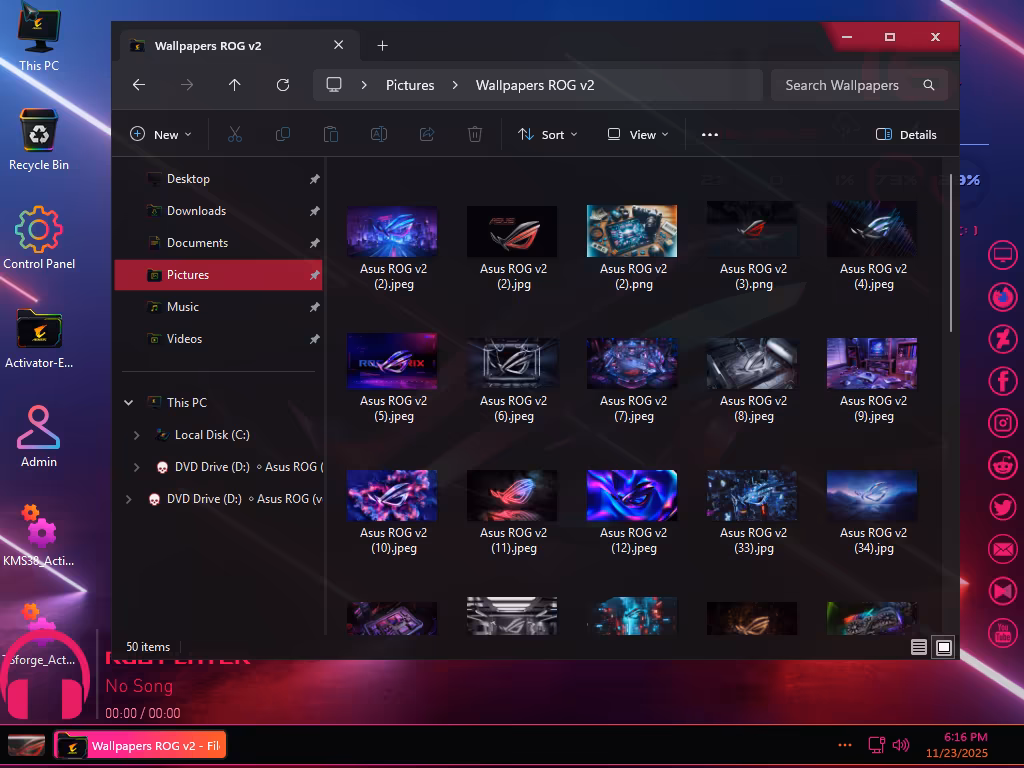
Task: Click the Delete trash can icon
Action: (x=475, y=135)
